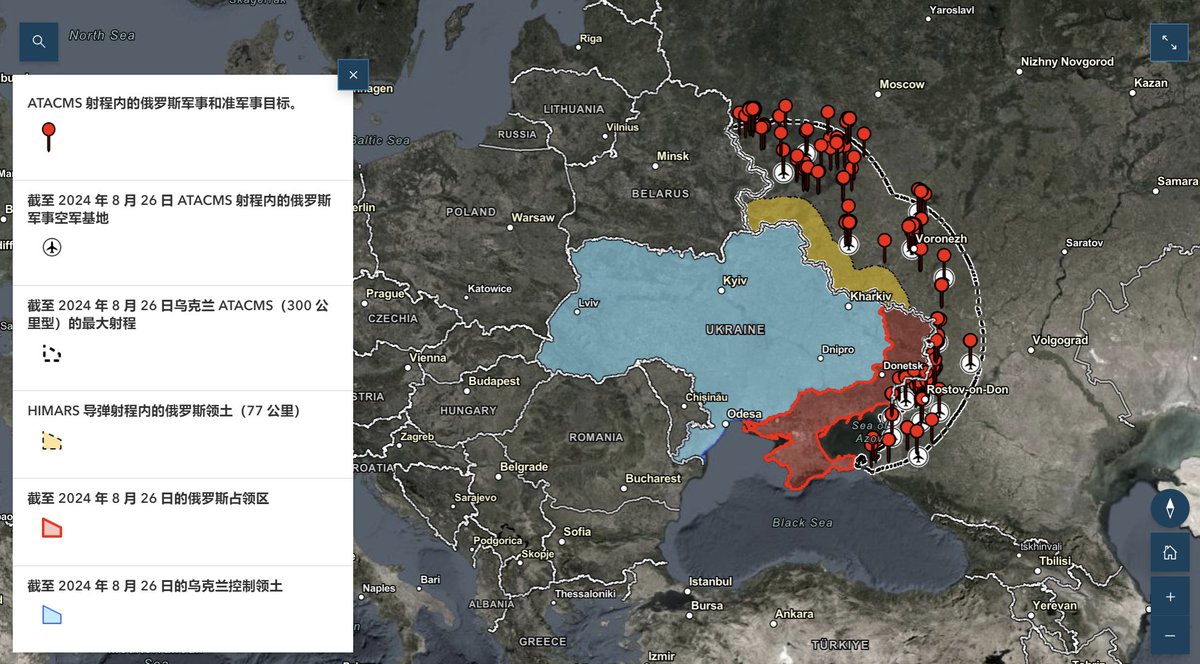Zoom out of the map

(1169, 635)
